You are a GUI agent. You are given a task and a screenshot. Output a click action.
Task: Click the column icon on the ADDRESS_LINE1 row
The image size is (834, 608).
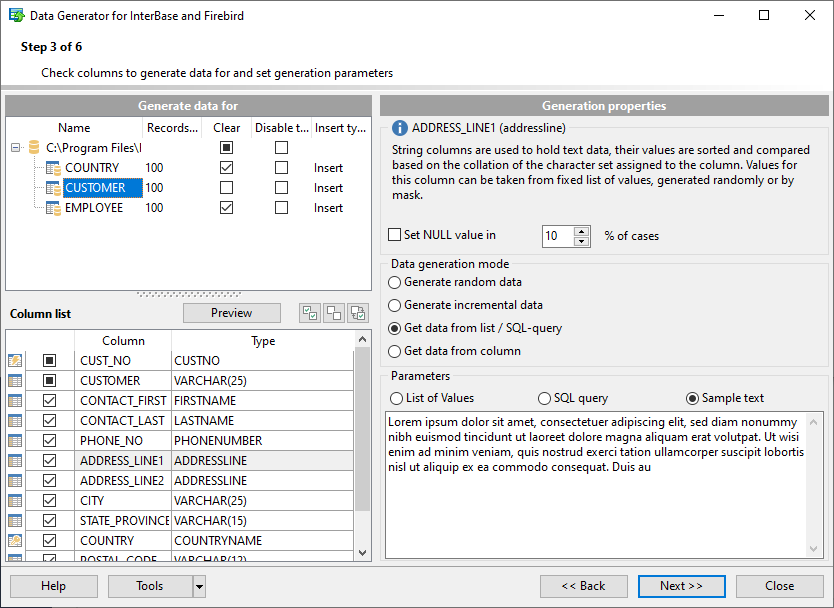[x=15, y=461]
